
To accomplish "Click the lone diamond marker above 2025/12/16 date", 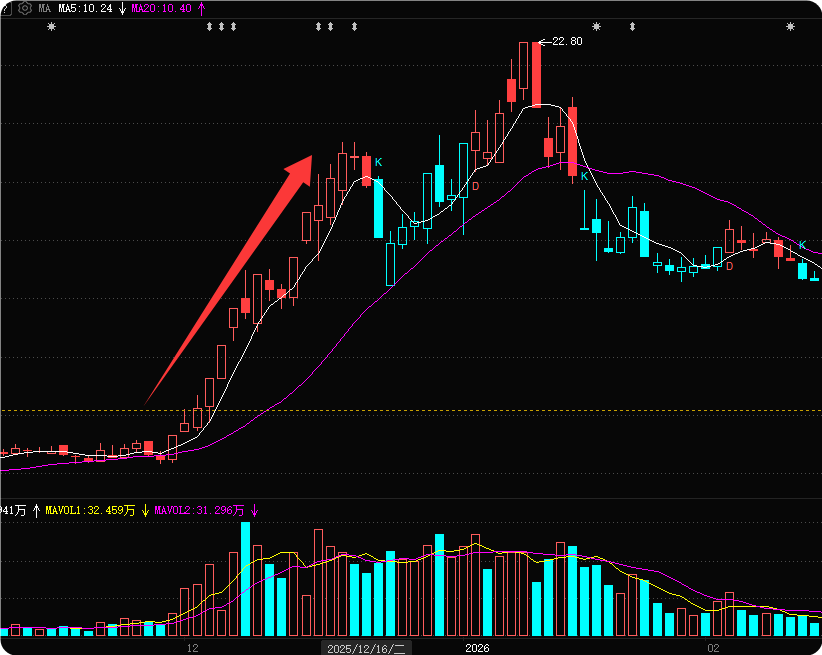I will click(x=354, y=26).
